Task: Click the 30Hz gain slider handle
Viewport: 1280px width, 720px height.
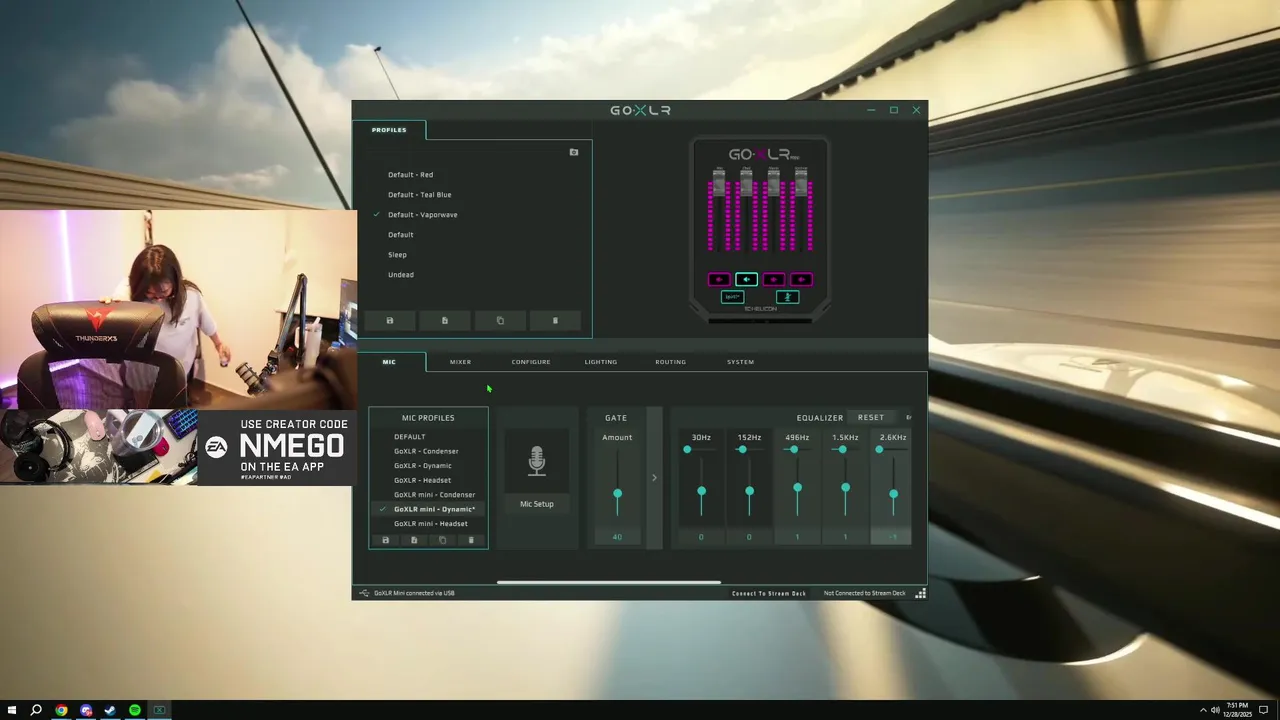Action: point(701,491)
